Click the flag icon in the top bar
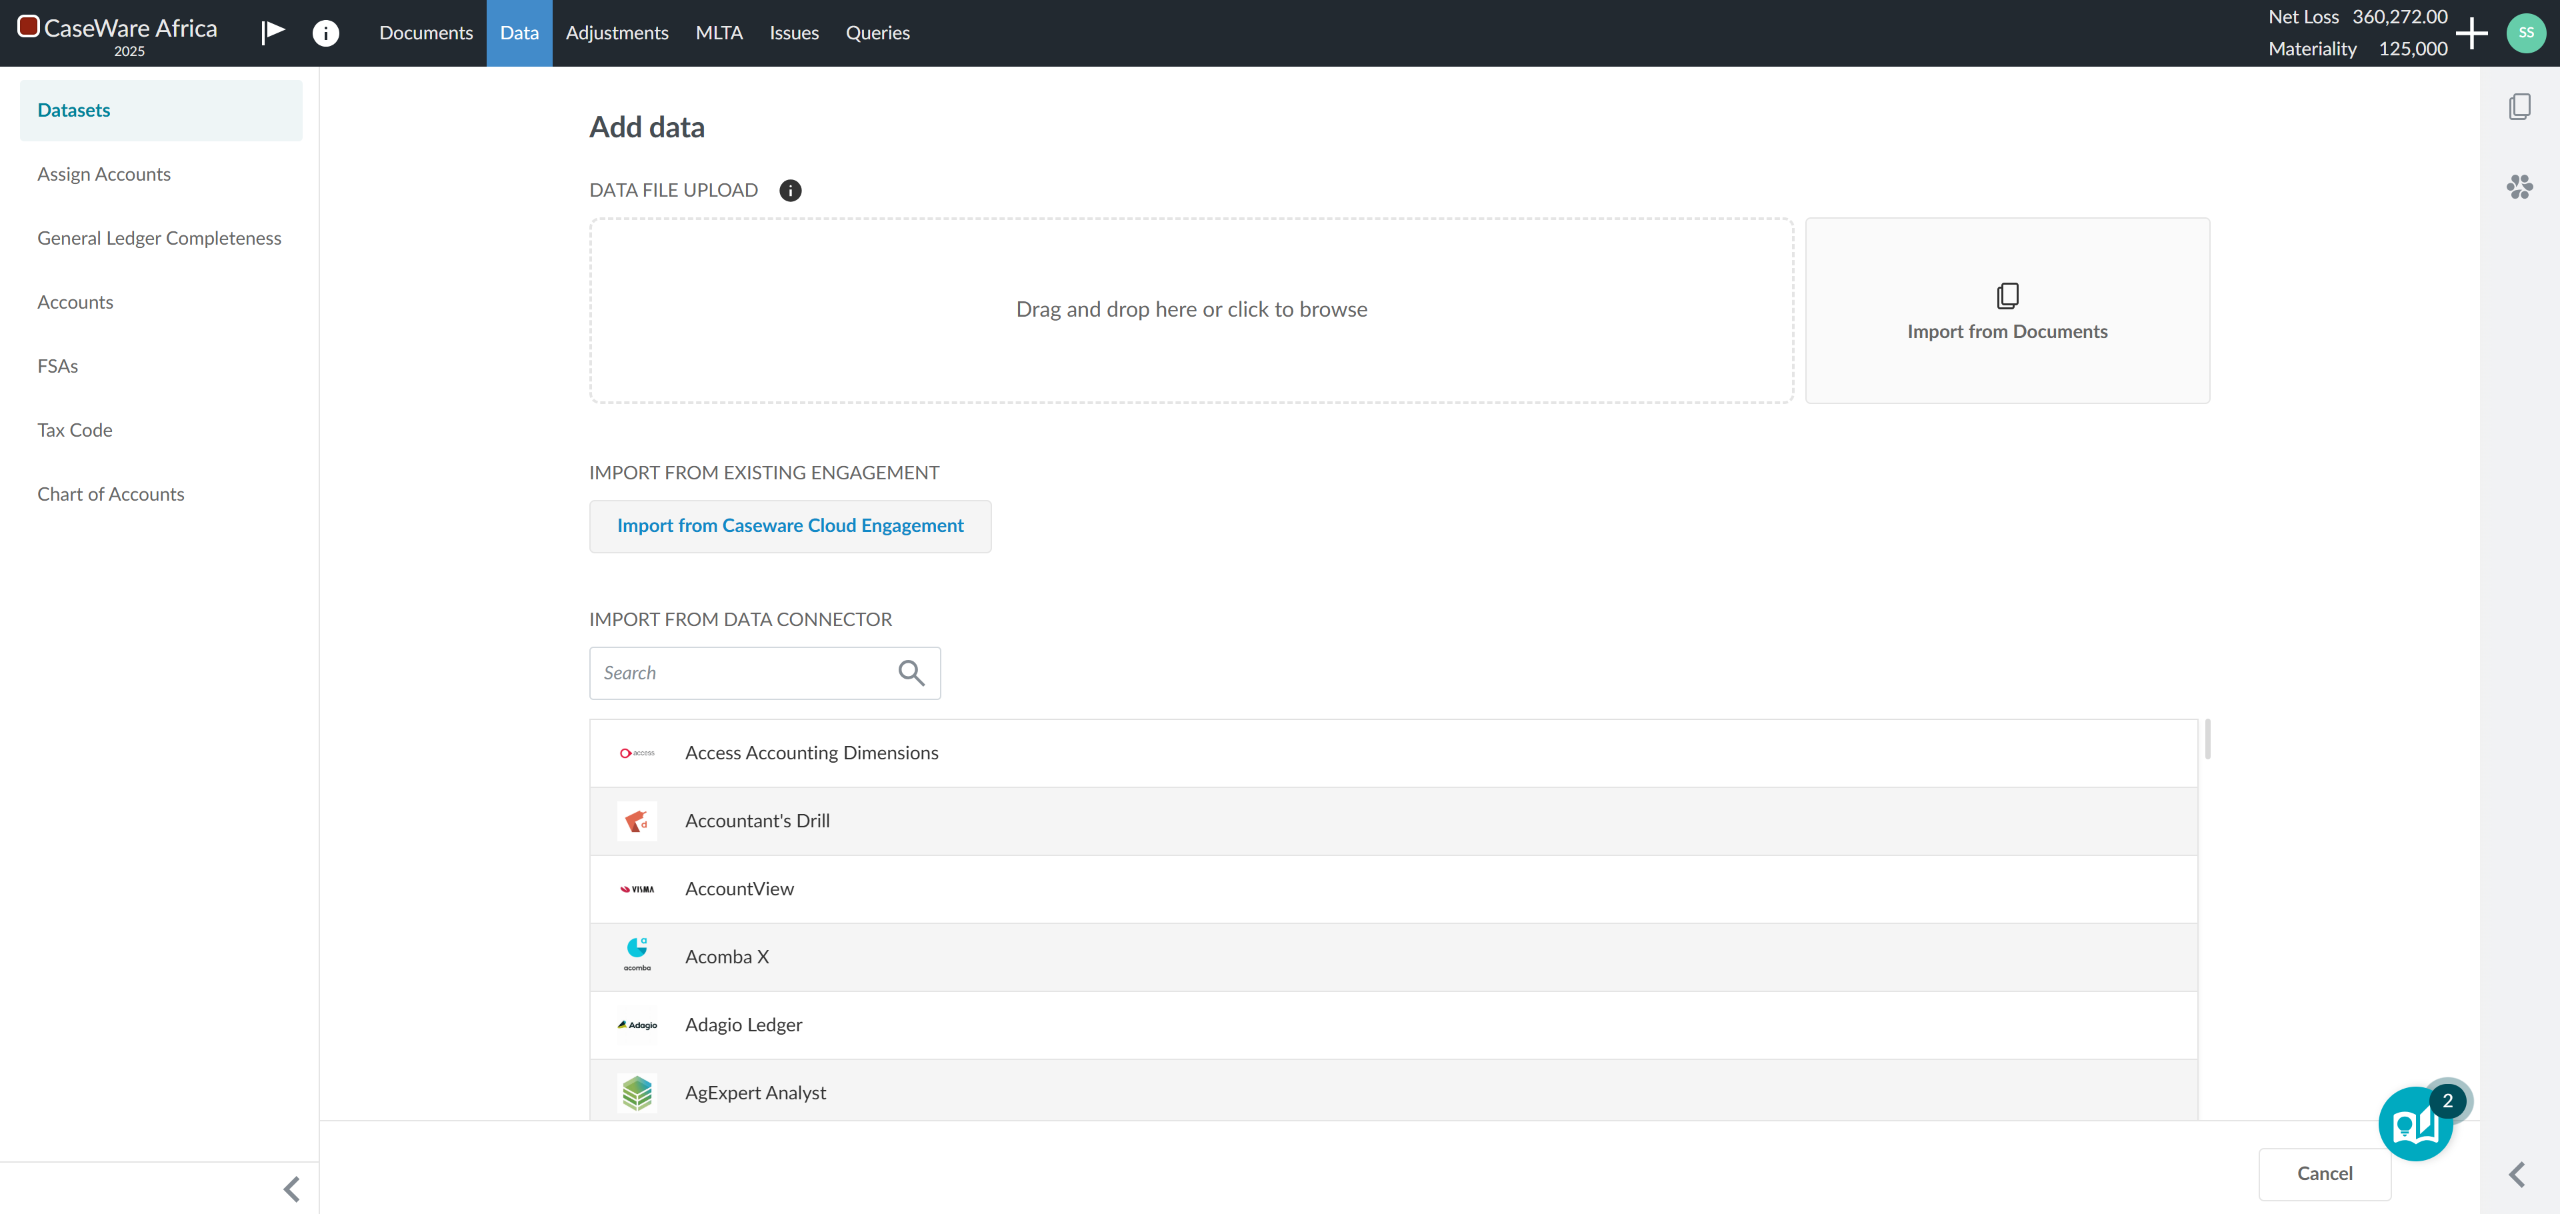The image size is (2560, 1214). (x=272, y=32)
